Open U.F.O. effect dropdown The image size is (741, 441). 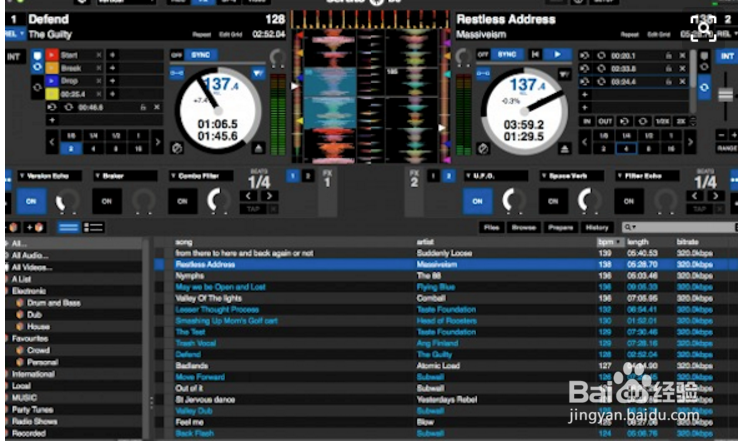pos(496,176)
